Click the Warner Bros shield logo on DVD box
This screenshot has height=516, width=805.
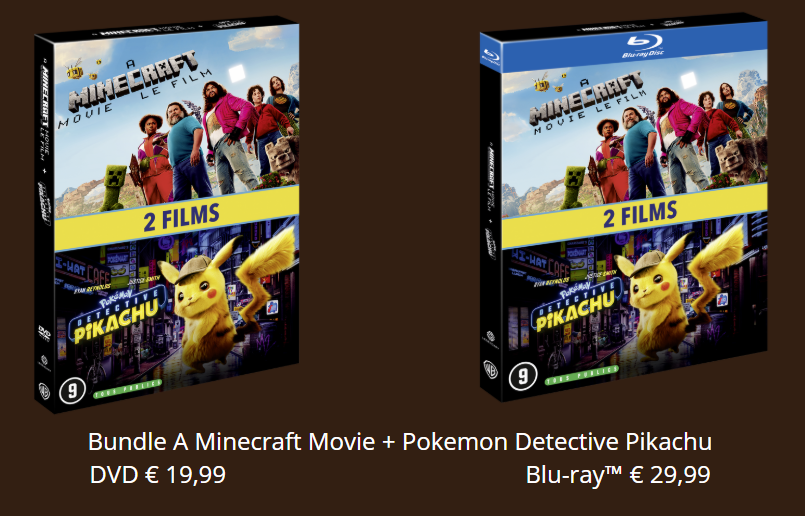point(44,391)
